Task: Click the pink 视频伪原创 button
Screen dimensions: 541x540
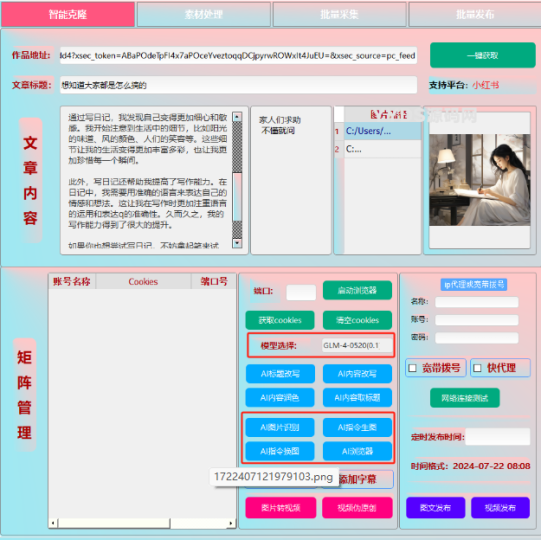Action: click(x=357, y=508)
